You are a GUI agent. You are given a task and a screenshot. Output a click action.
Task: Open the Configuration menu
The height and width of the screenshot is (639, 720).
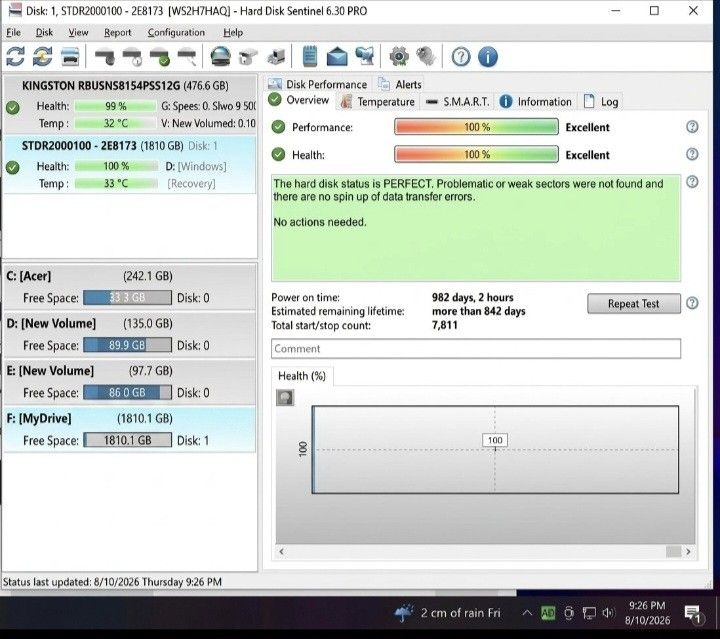click(176, 33)
